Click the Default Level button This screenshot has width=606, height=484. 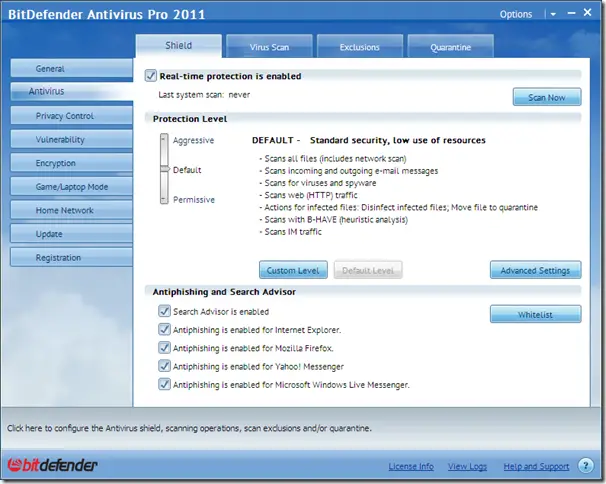368,270
